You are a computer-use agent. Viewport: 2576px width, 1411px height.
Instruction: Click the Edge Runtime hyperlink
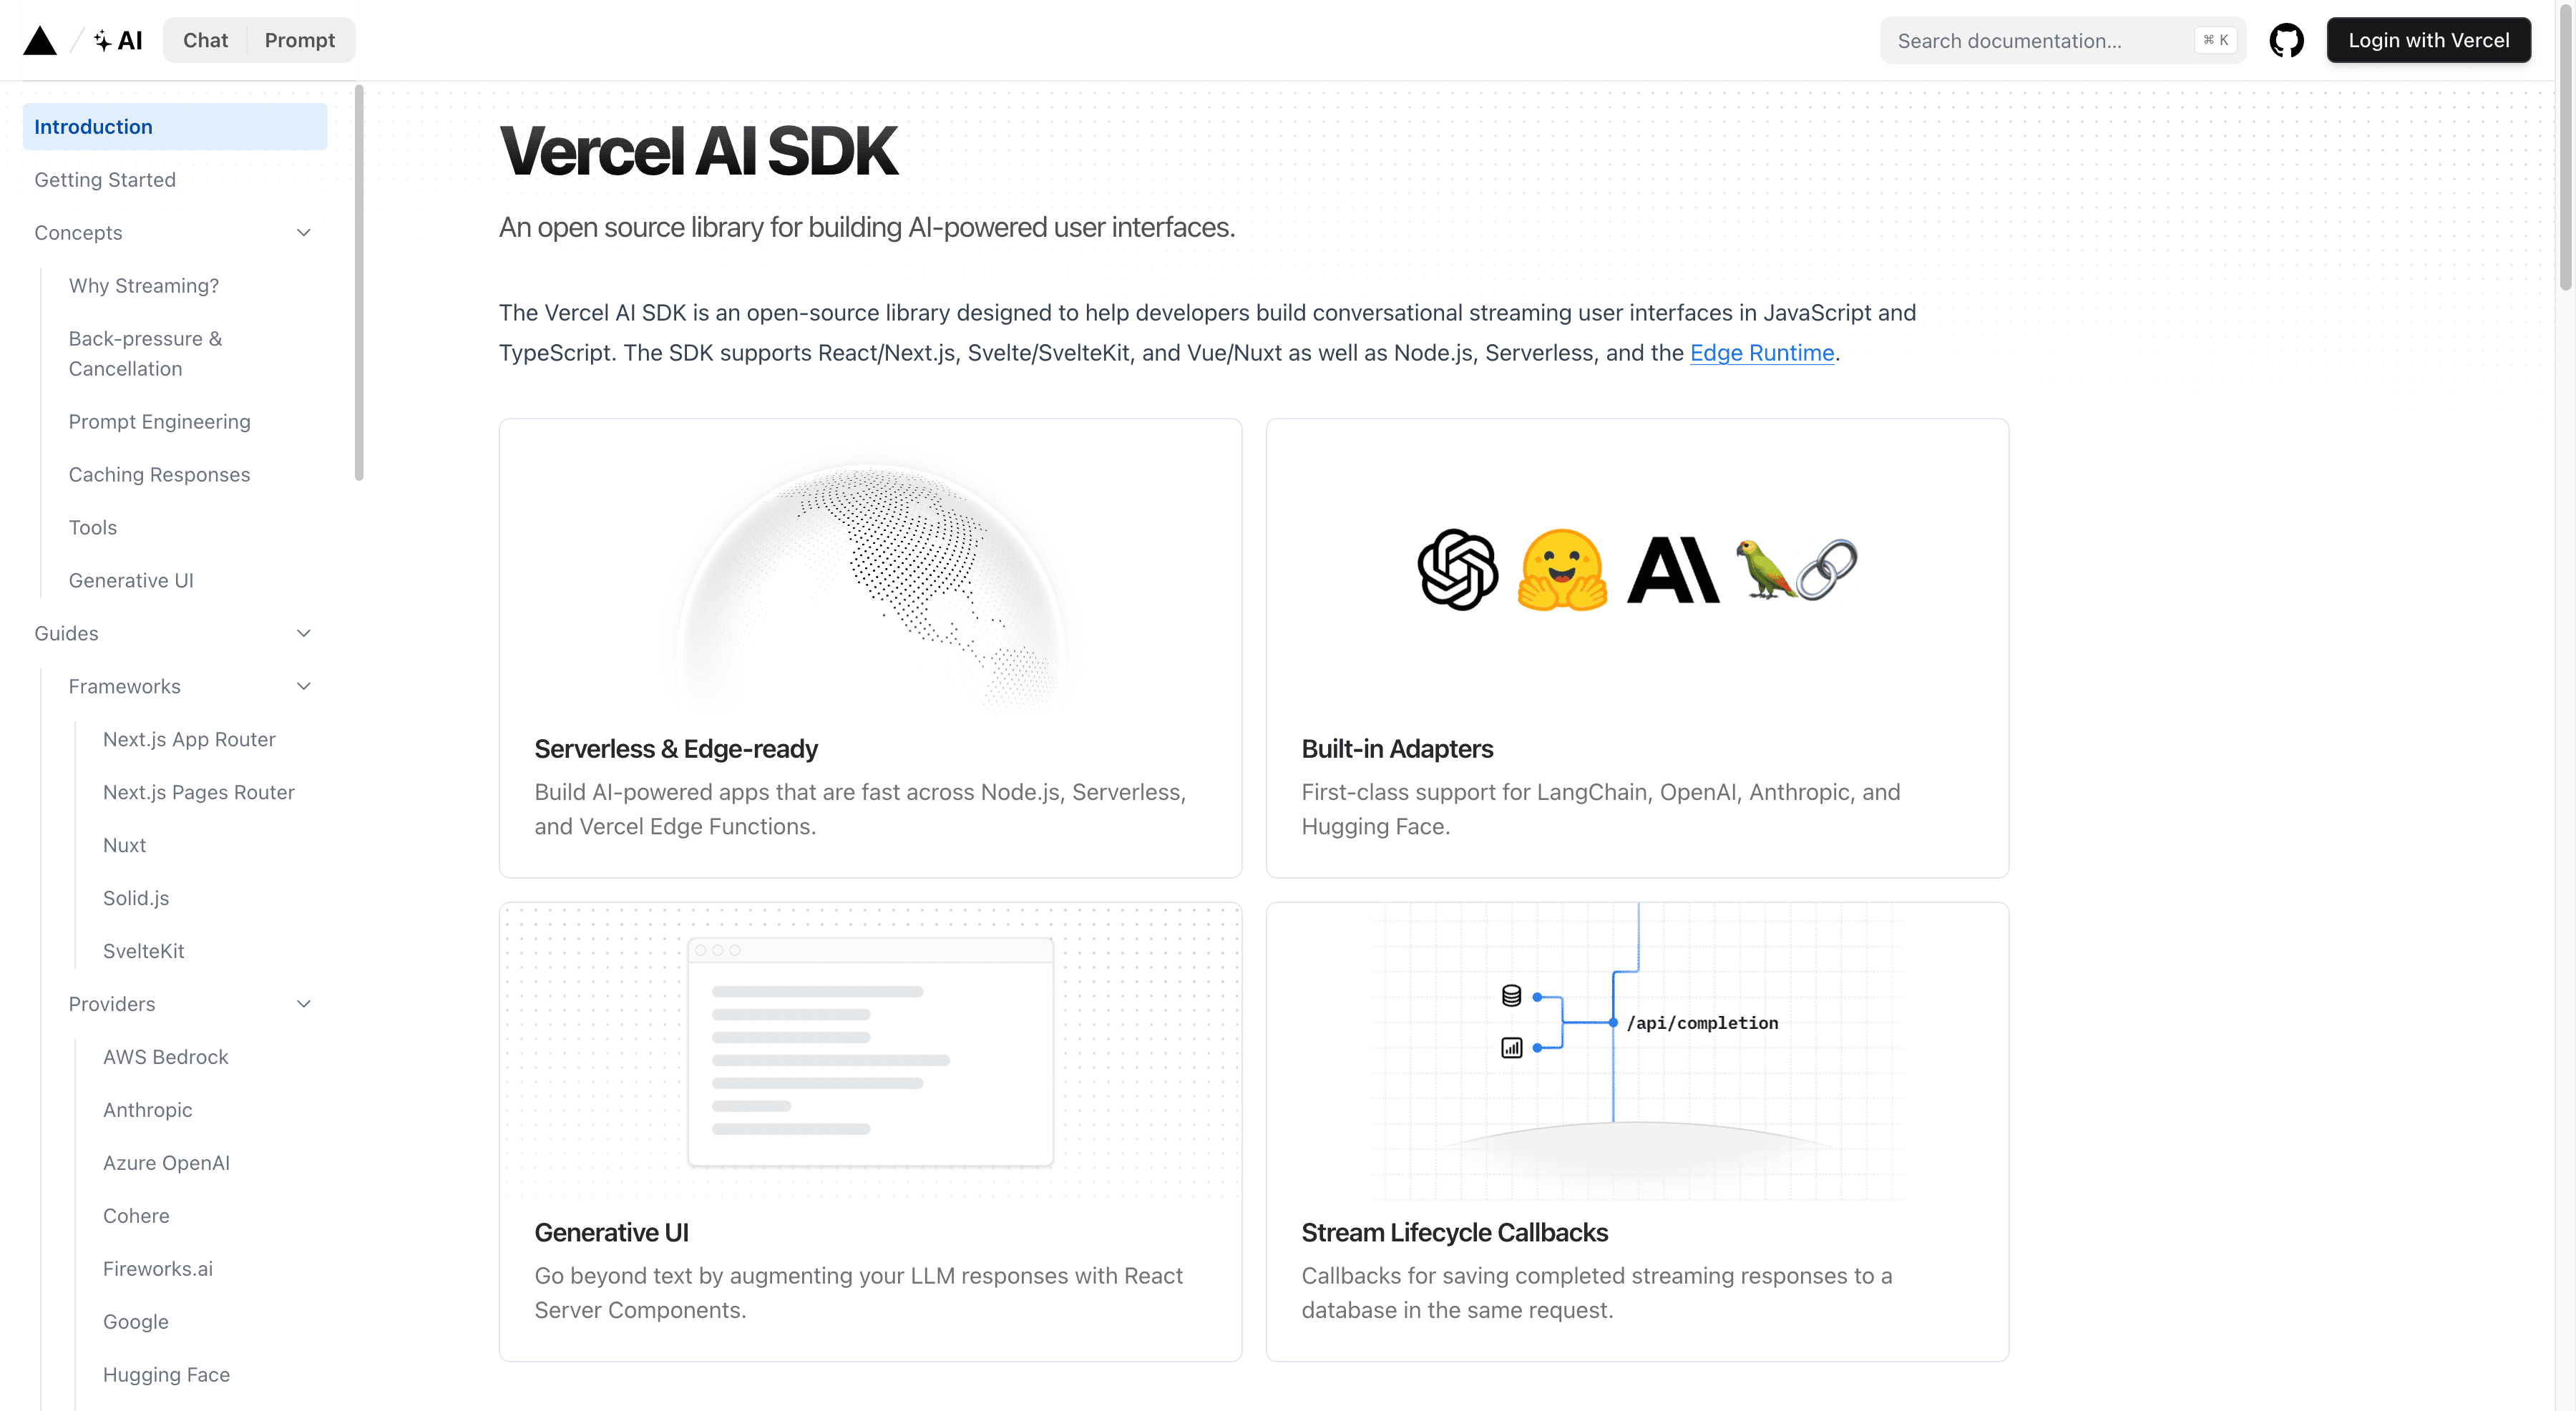click(1760, 354)
